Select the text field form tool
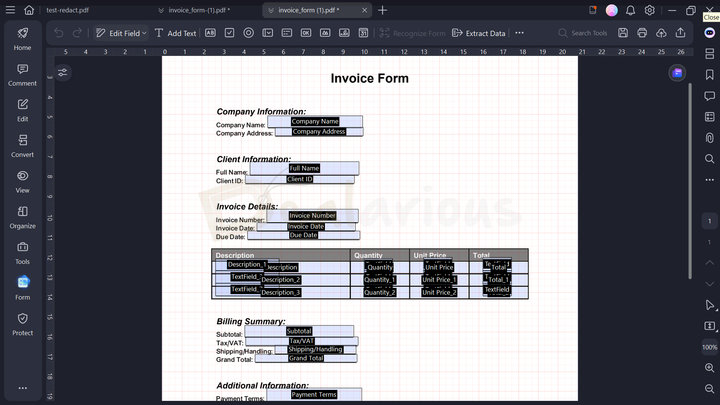The height and width of the screenshot is (405, 720). click(x=210, y=33)
